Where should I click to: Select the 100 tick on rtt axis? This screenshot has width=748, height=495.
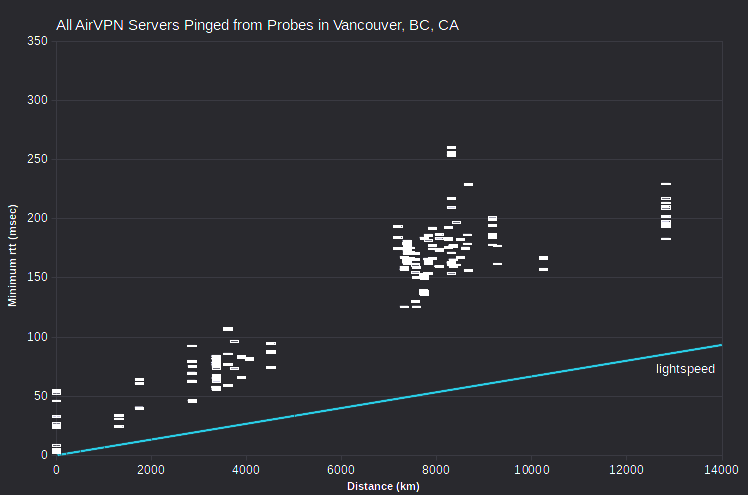[x=38, y=337]
